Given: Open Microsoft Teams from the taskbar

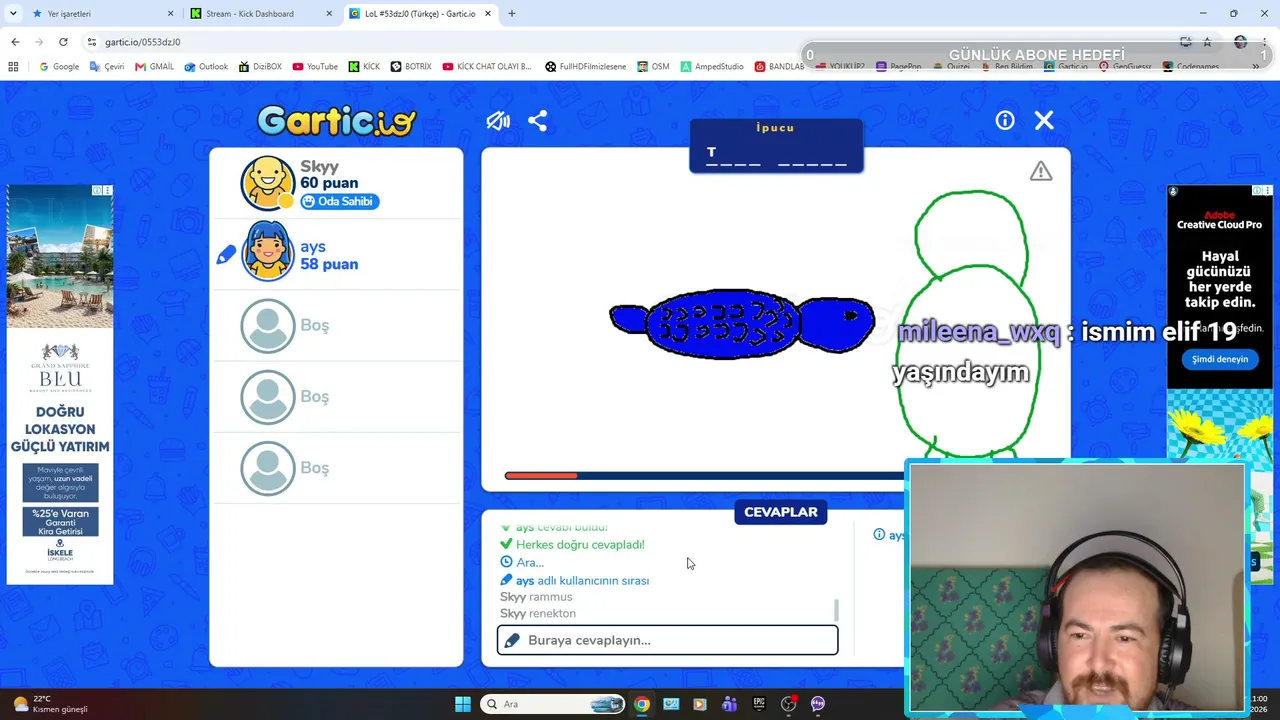Looking at the screenshot, I should pyautogui.click(x=729, y=704).
